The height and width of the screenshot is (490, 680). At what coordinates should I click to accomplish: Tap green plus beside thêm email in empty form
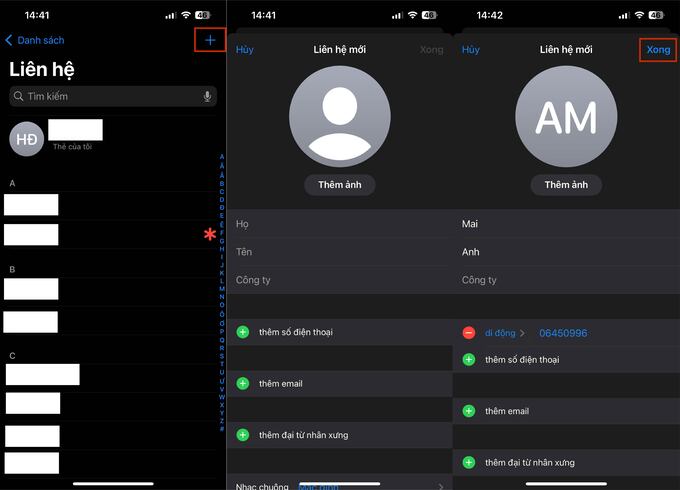243,383
